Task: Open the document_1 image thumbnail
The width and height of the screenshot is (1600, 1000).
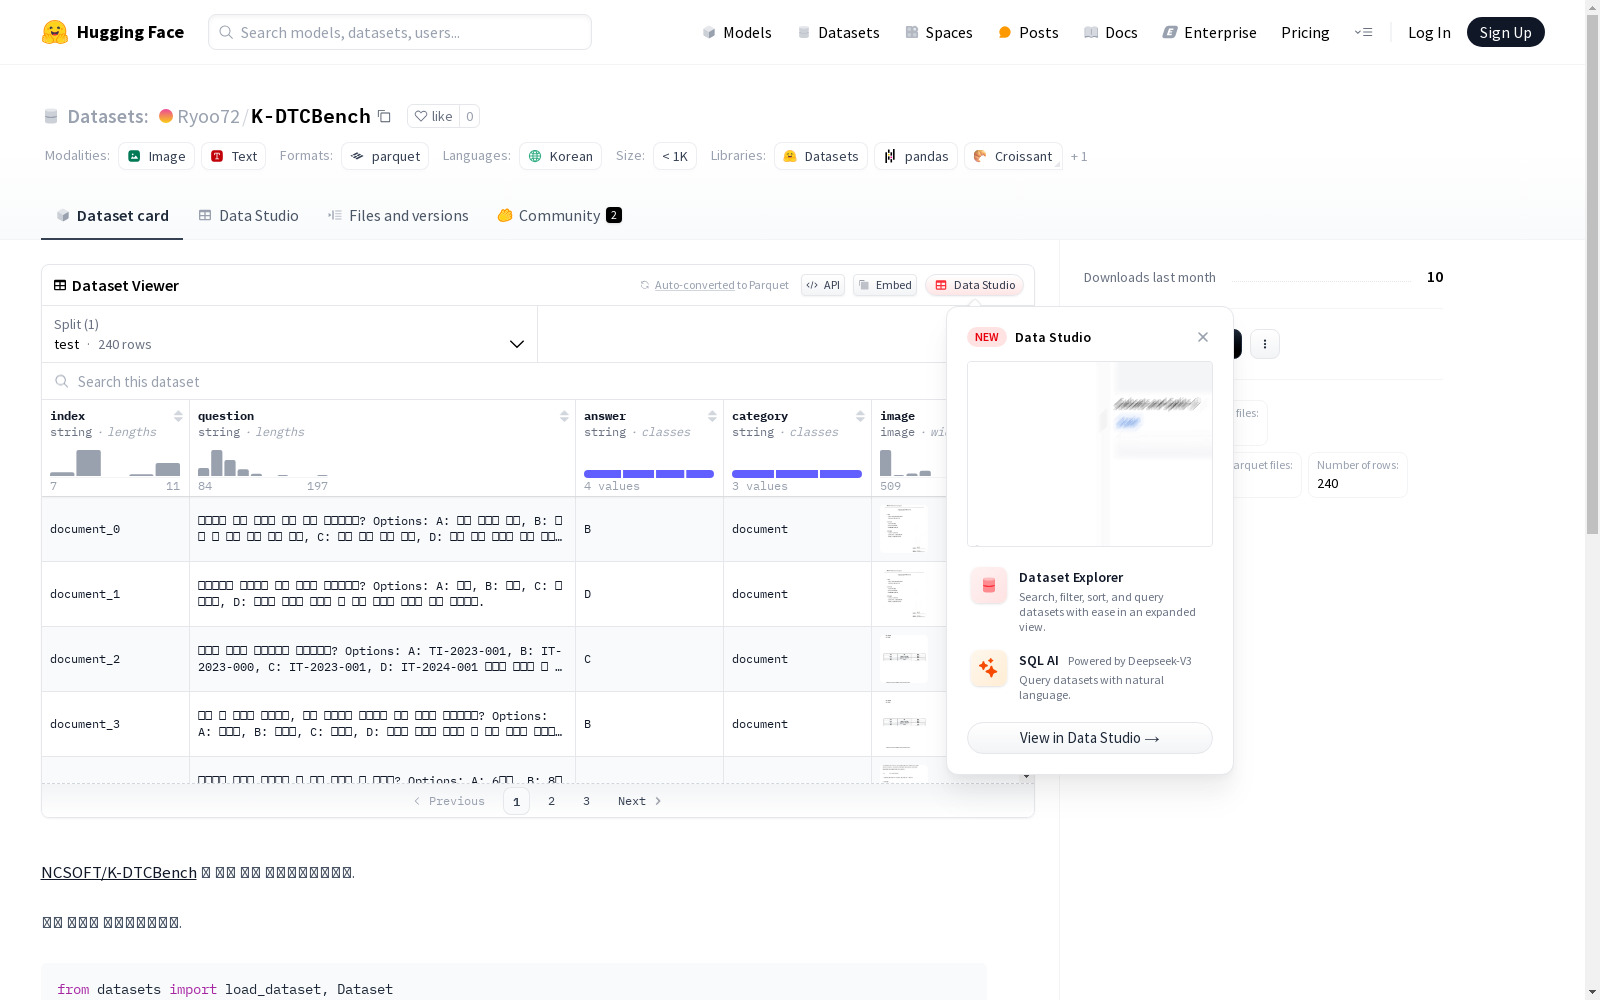Action: (x=904, y=594)
